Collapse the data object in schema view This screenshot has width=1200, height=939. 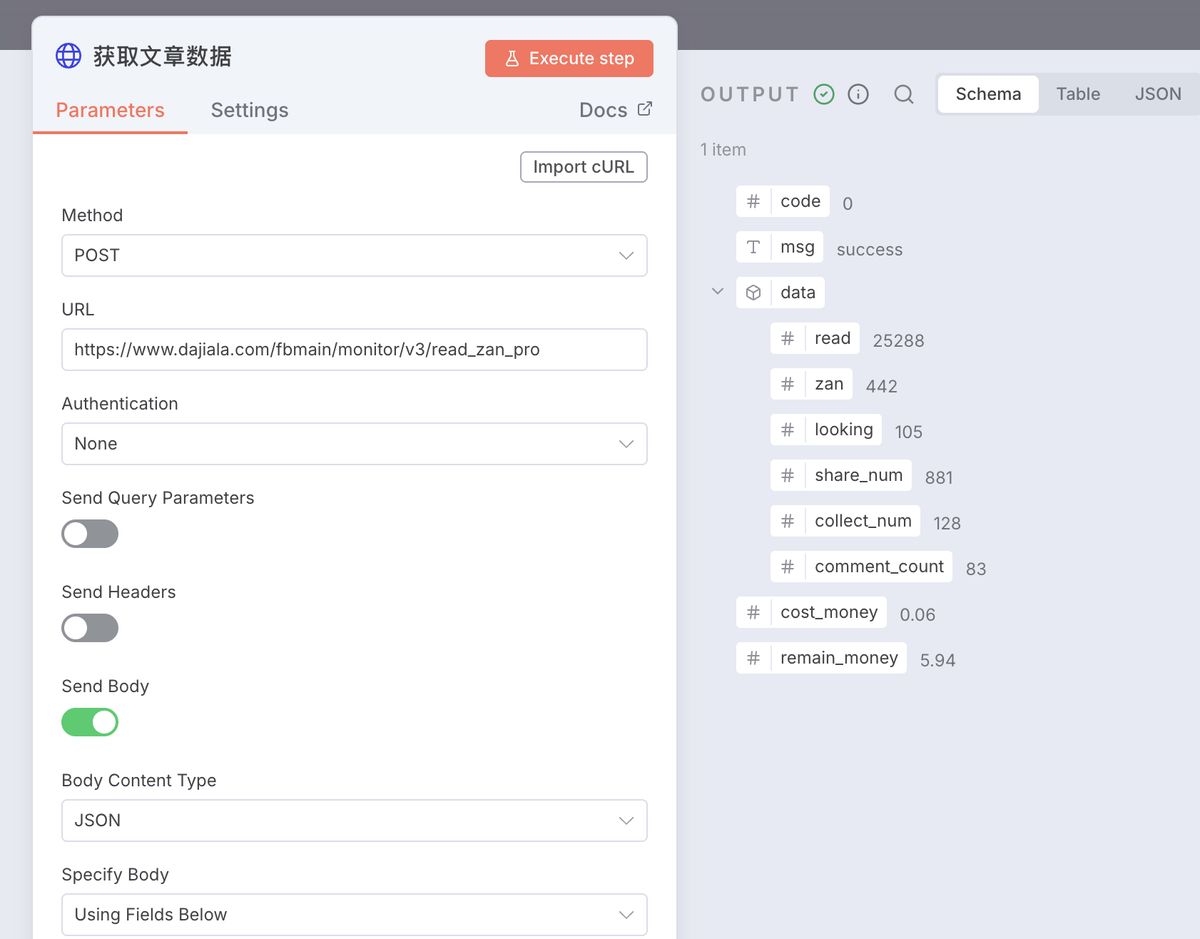[716, 291]
